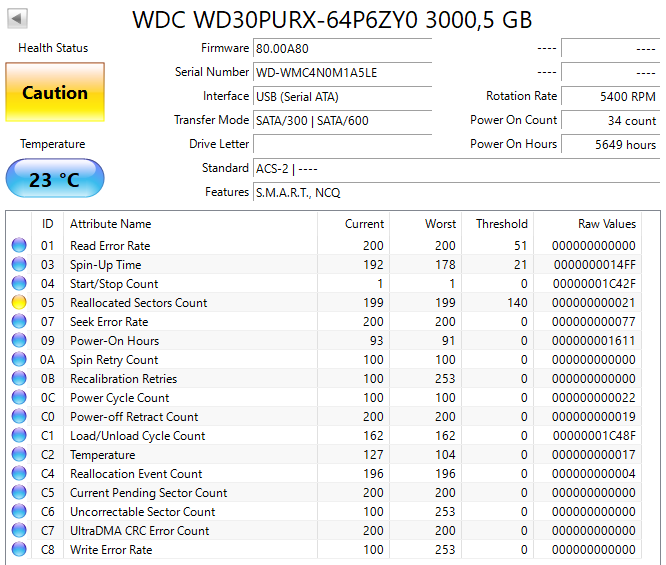Click the yellow Caution health status button
666x565 pixels.
tap(55, 93)
